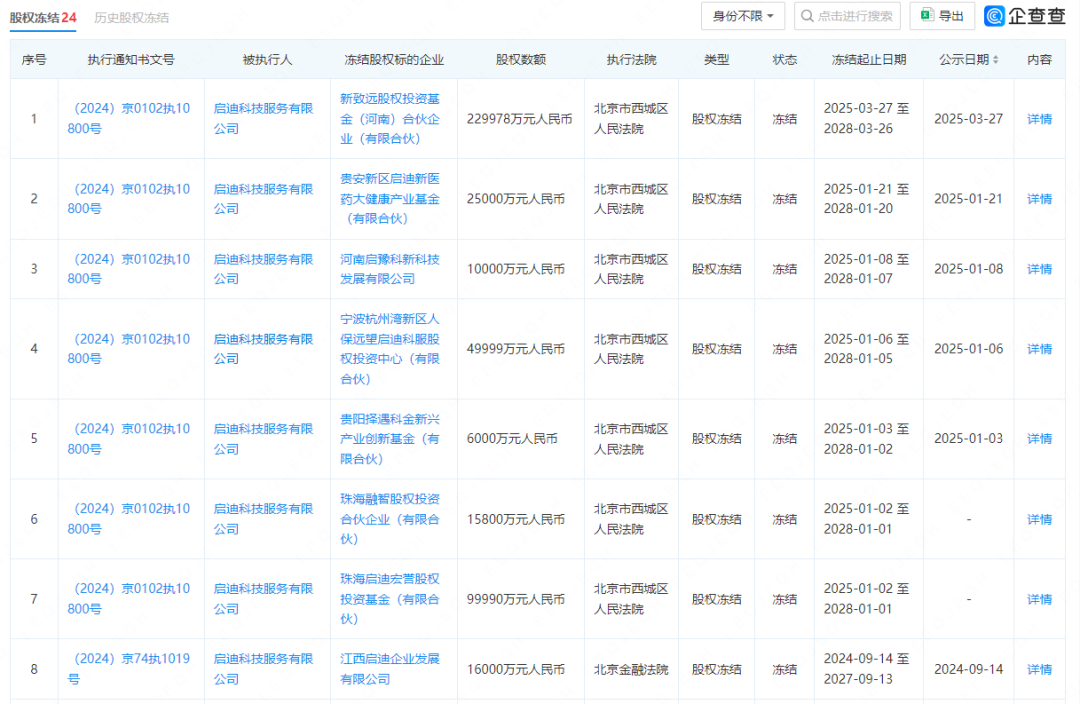Open 详情 for row 6 珠海融智股权投资

coord(1039,519)
